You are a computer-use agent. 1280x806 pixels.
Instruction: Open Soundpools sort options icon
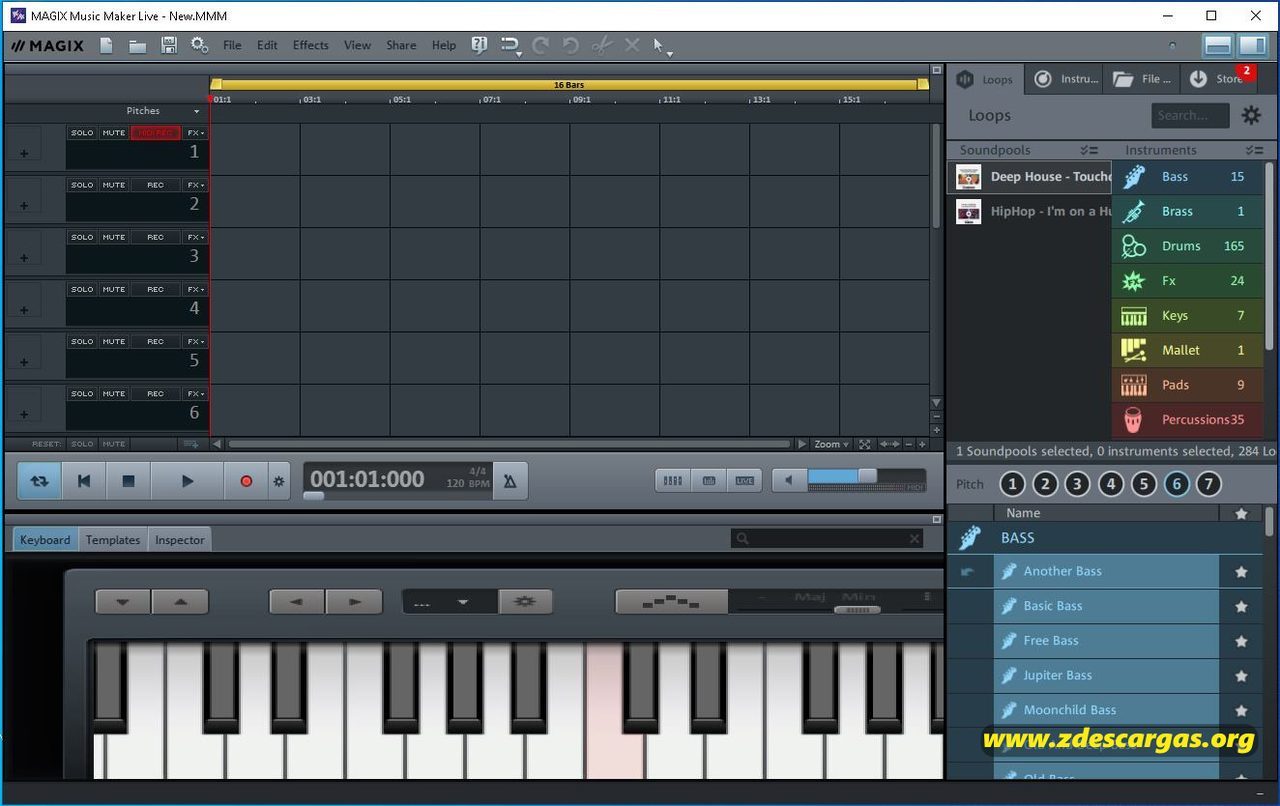[x=1089, y=150]
